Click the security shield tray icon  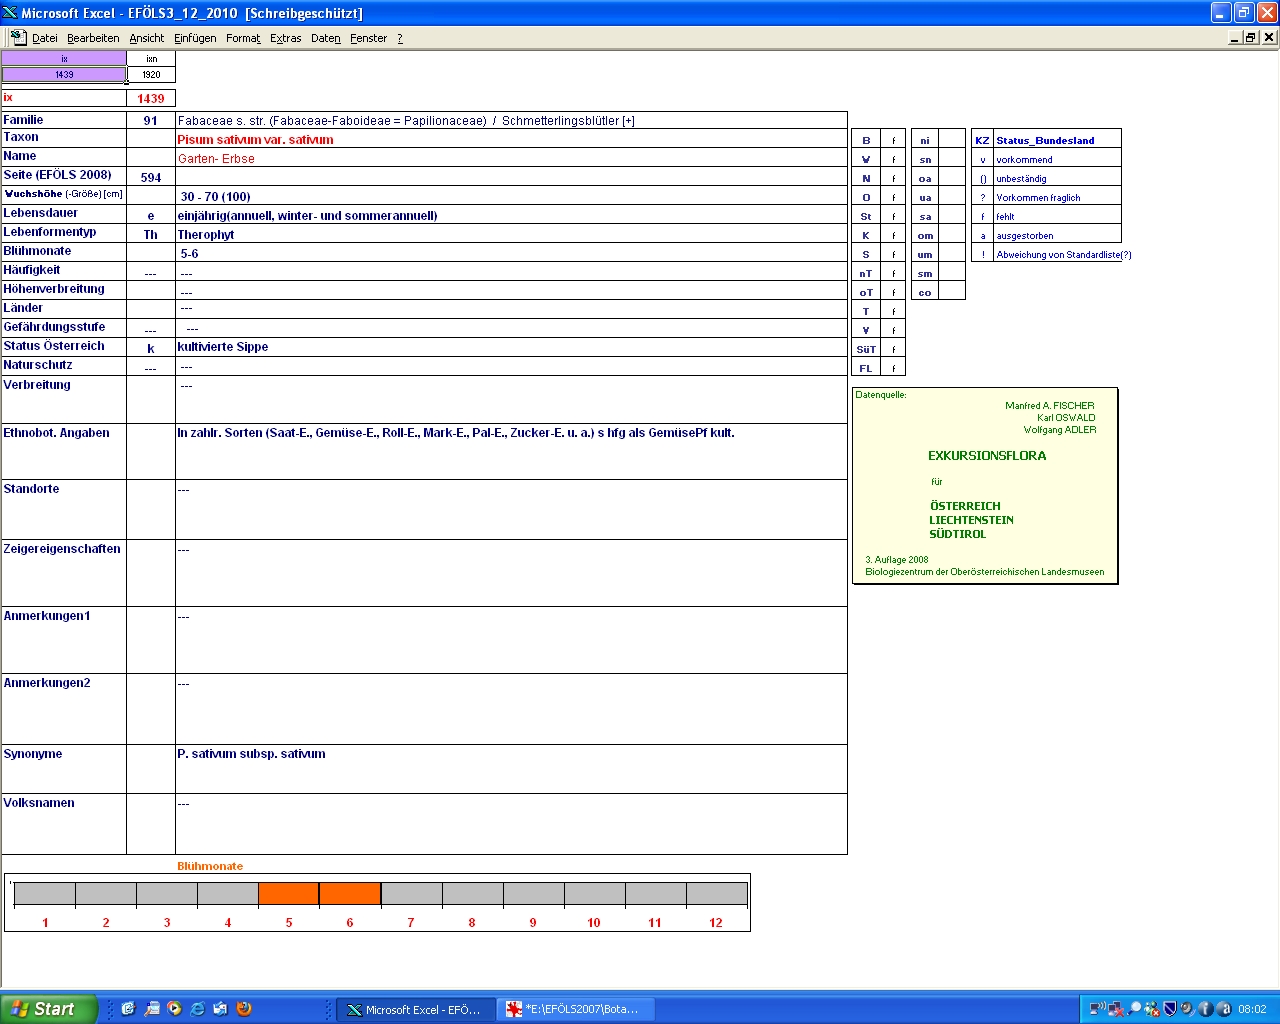pyautogui.click(x=1170, y=1009)
